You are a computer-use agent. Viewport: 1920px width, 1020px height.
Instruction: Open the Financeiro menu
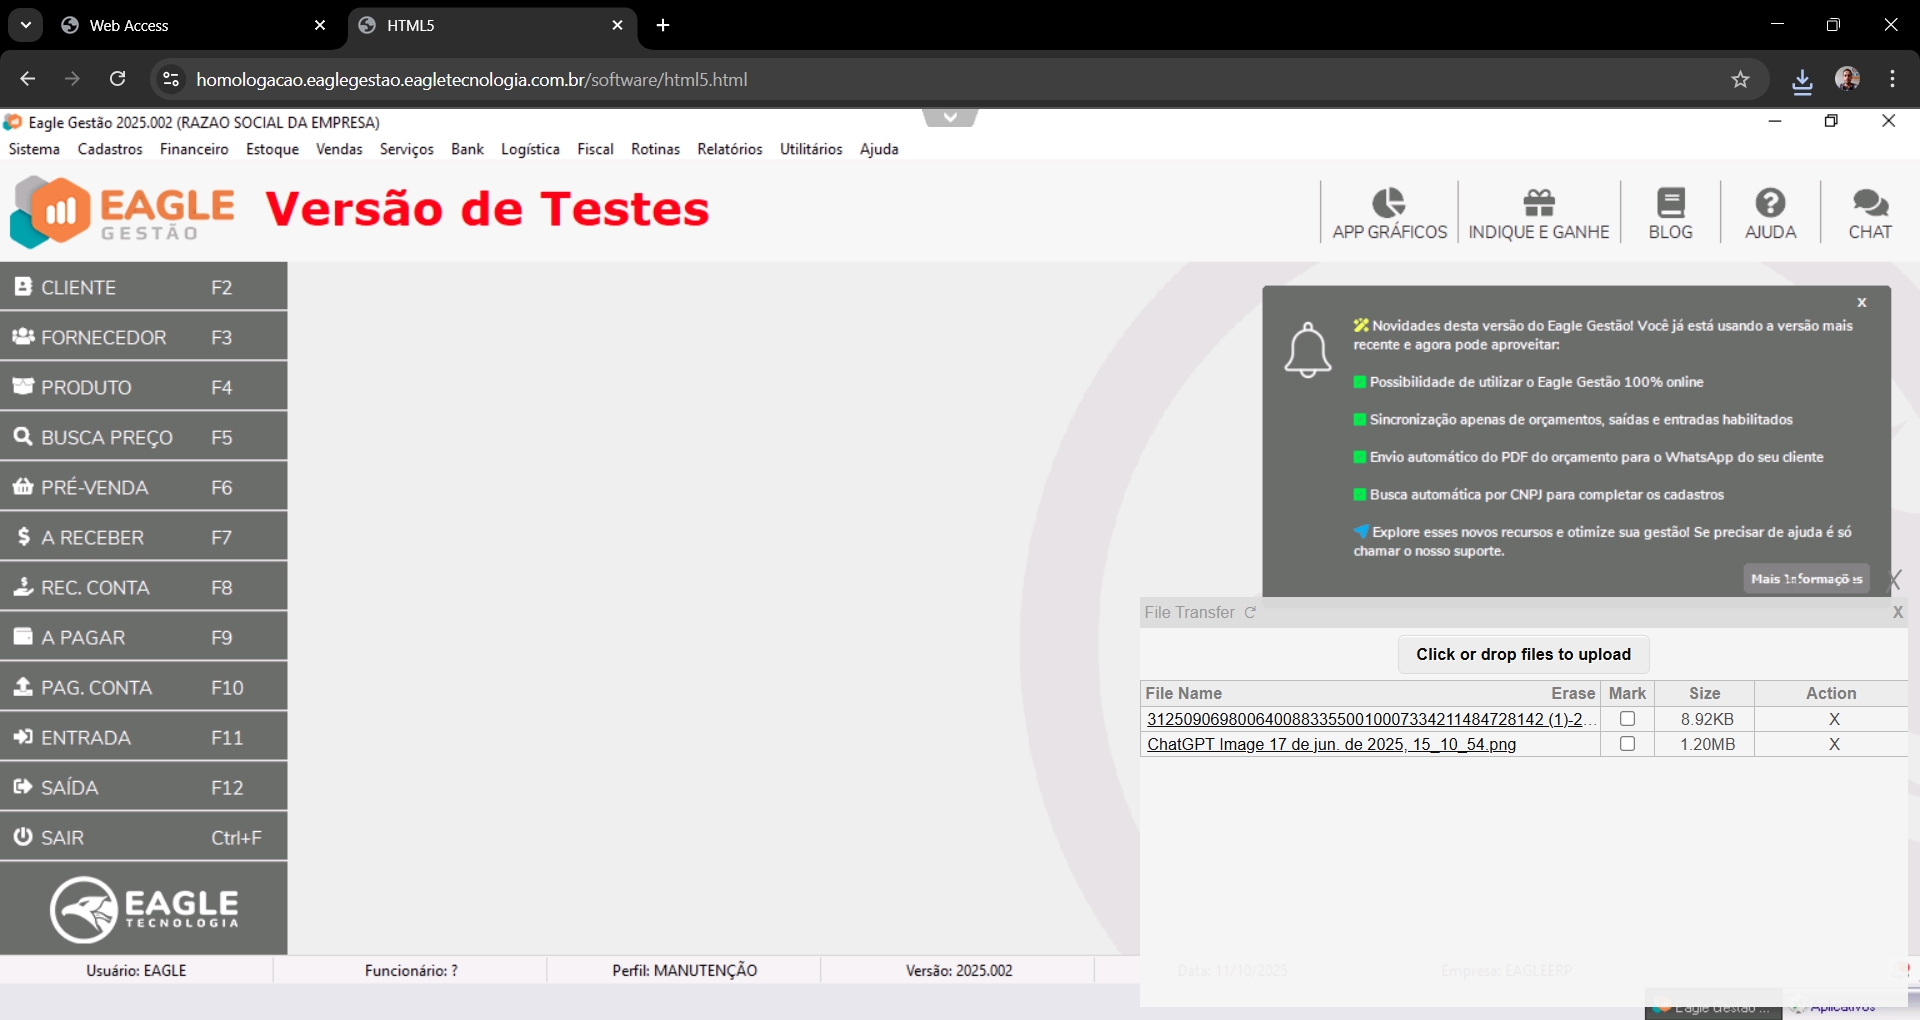[x=194, y=149]
